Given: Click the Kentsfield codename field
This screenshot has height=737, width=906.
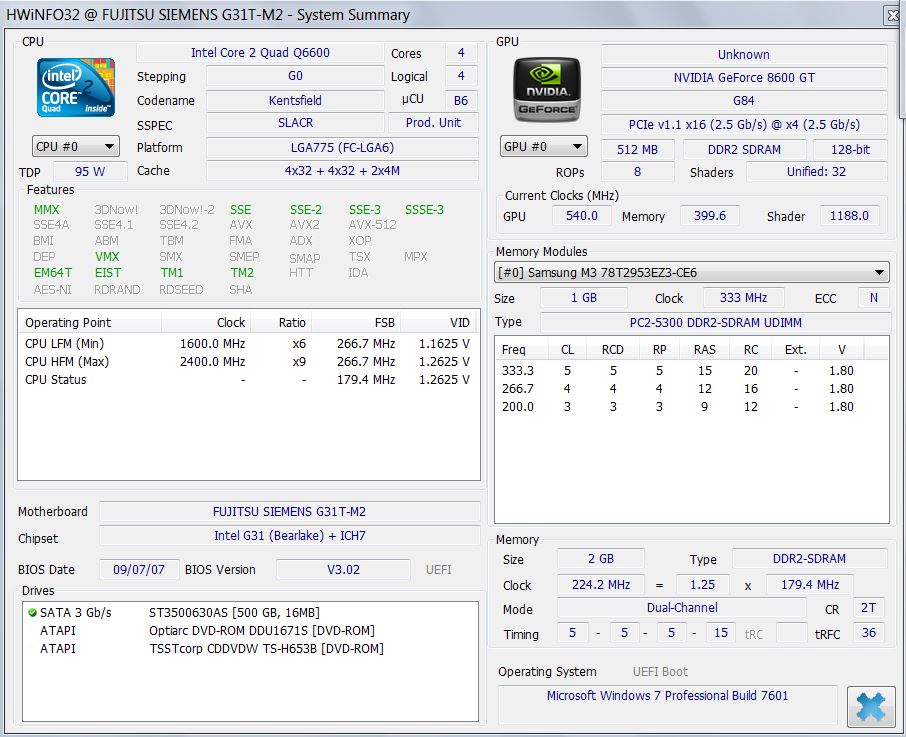Looking at the screenshot, I should click(x=295, y=100).
